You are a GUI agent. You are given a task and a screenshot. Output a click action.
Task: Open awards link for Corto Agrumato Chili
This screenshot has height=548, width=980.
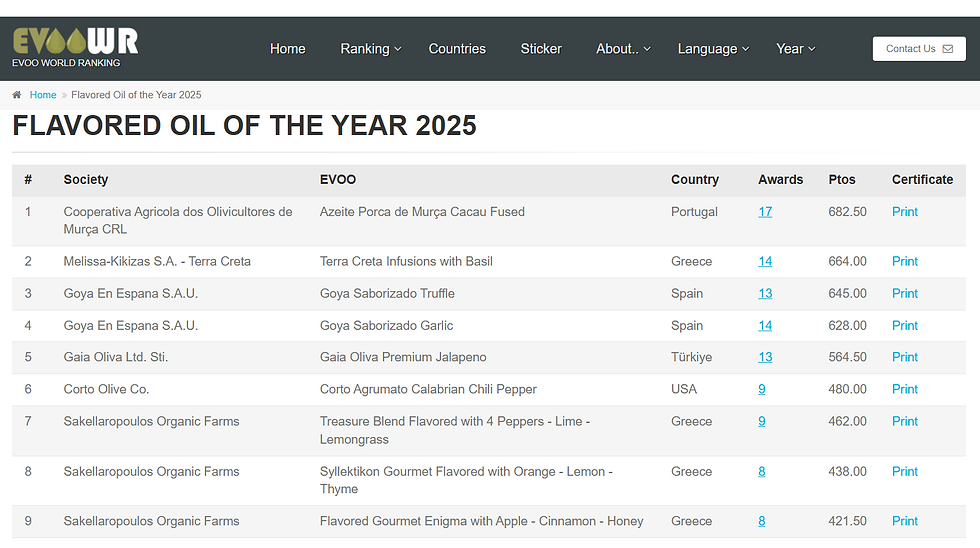[x=762, y=389]
